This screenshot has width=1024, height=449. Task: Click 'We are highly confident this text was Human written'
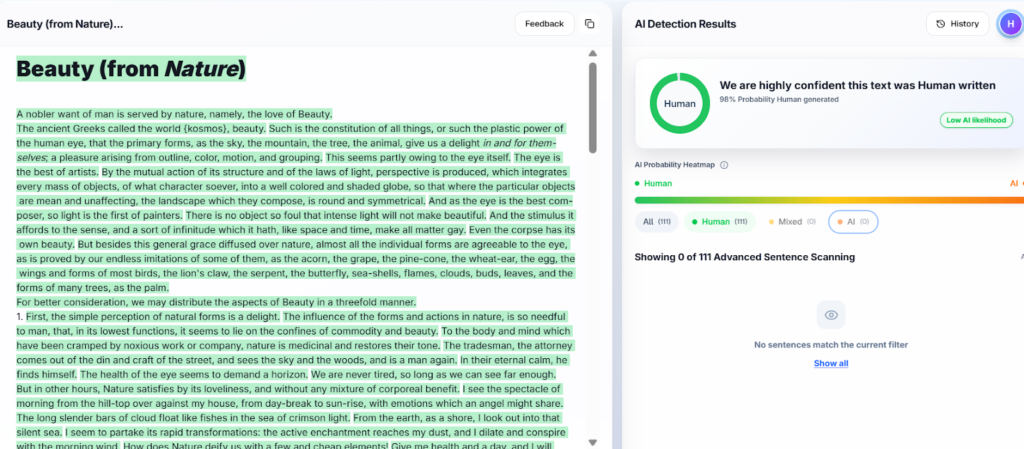point(857,85)
